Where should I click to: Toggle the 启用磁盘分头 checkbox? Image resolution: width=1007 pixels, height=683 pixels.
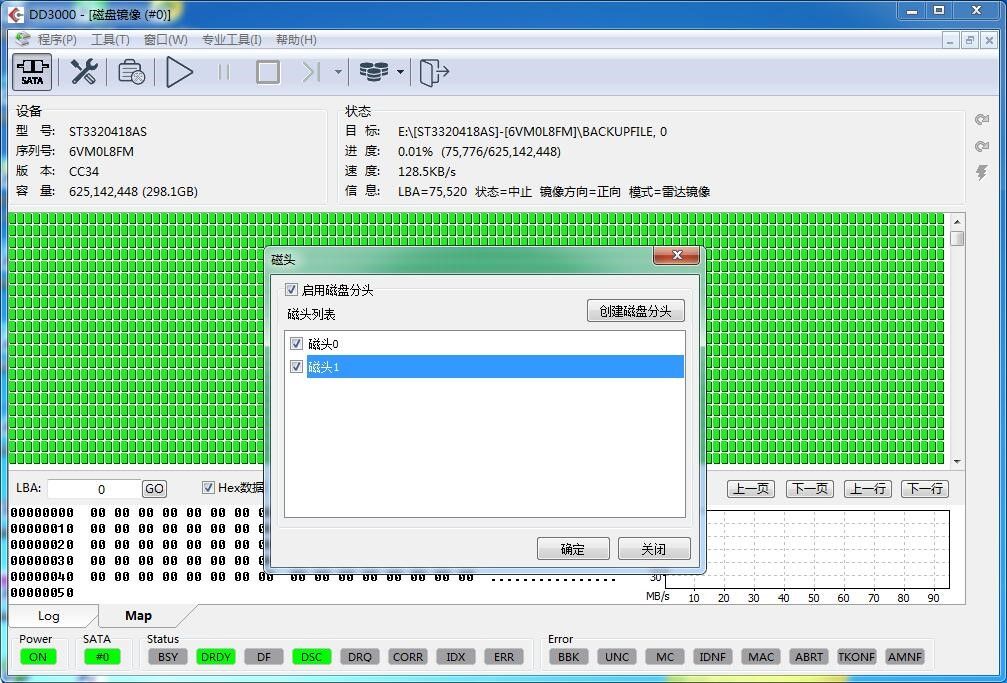pyautogui.click(x=291, y=290)
